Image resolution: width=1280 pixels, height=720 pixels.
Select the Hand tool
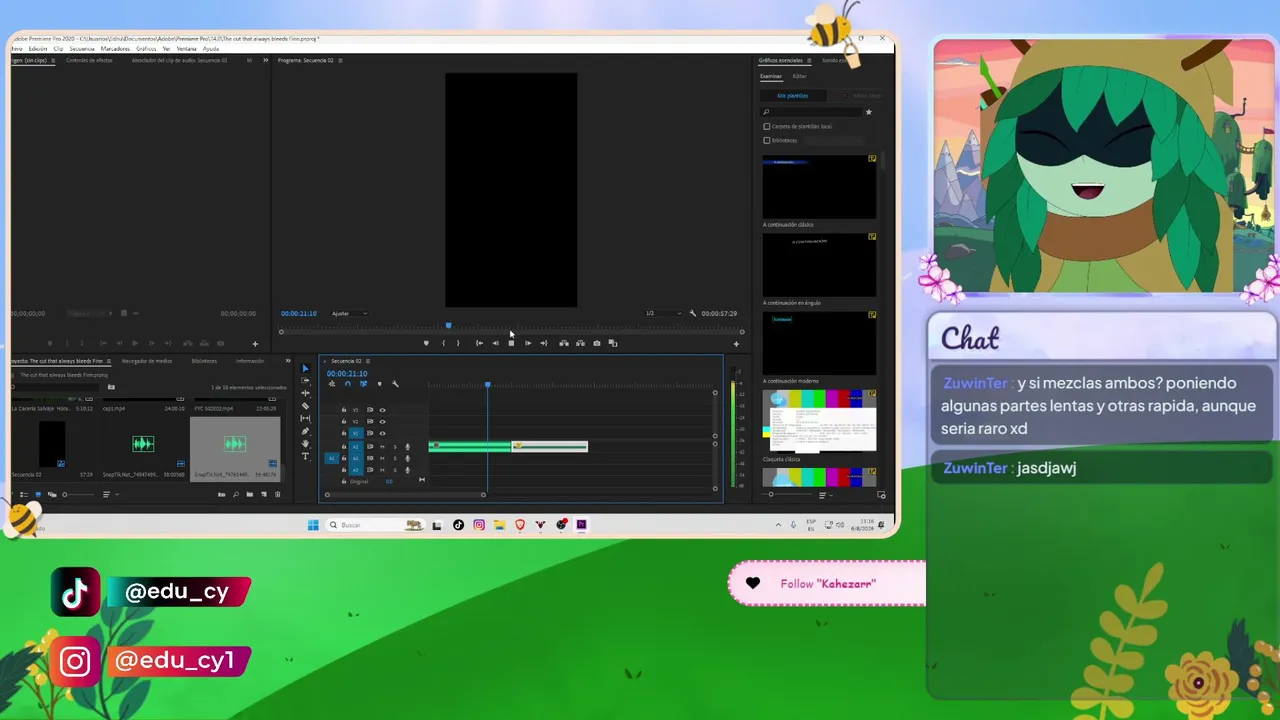pos(305,443)
